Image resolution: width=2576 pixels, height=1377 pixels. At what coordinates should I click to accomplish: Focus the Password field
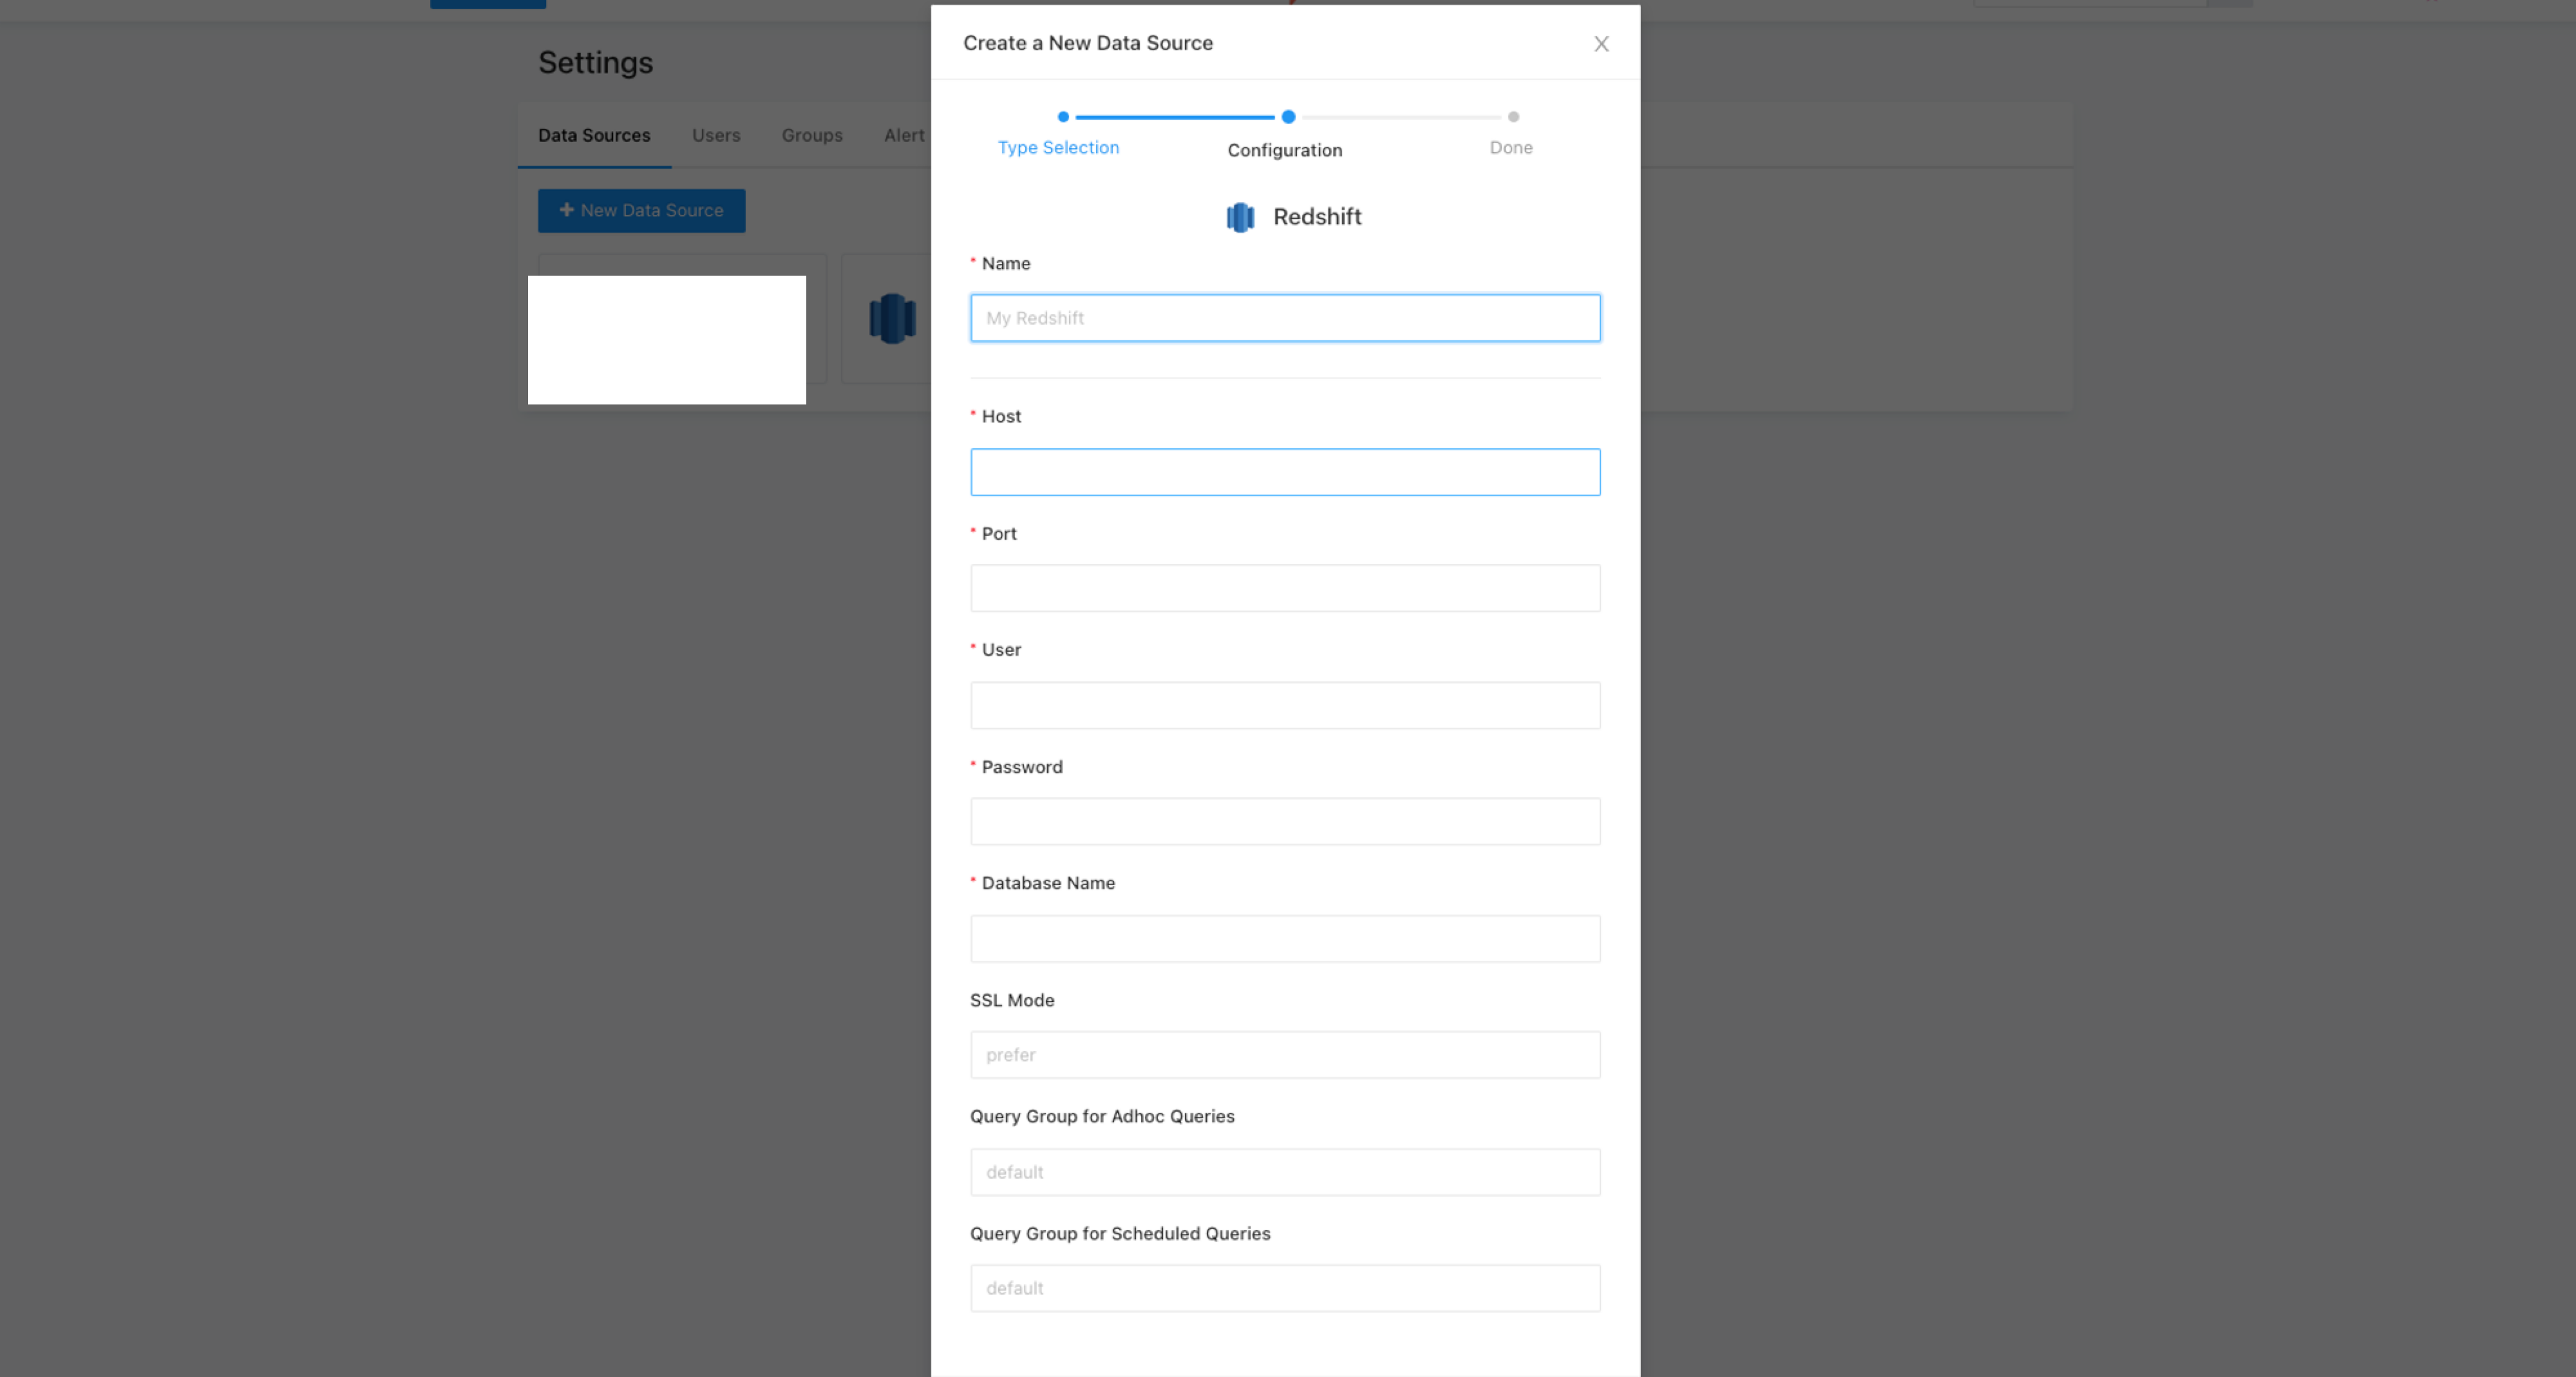point(1285,821)
